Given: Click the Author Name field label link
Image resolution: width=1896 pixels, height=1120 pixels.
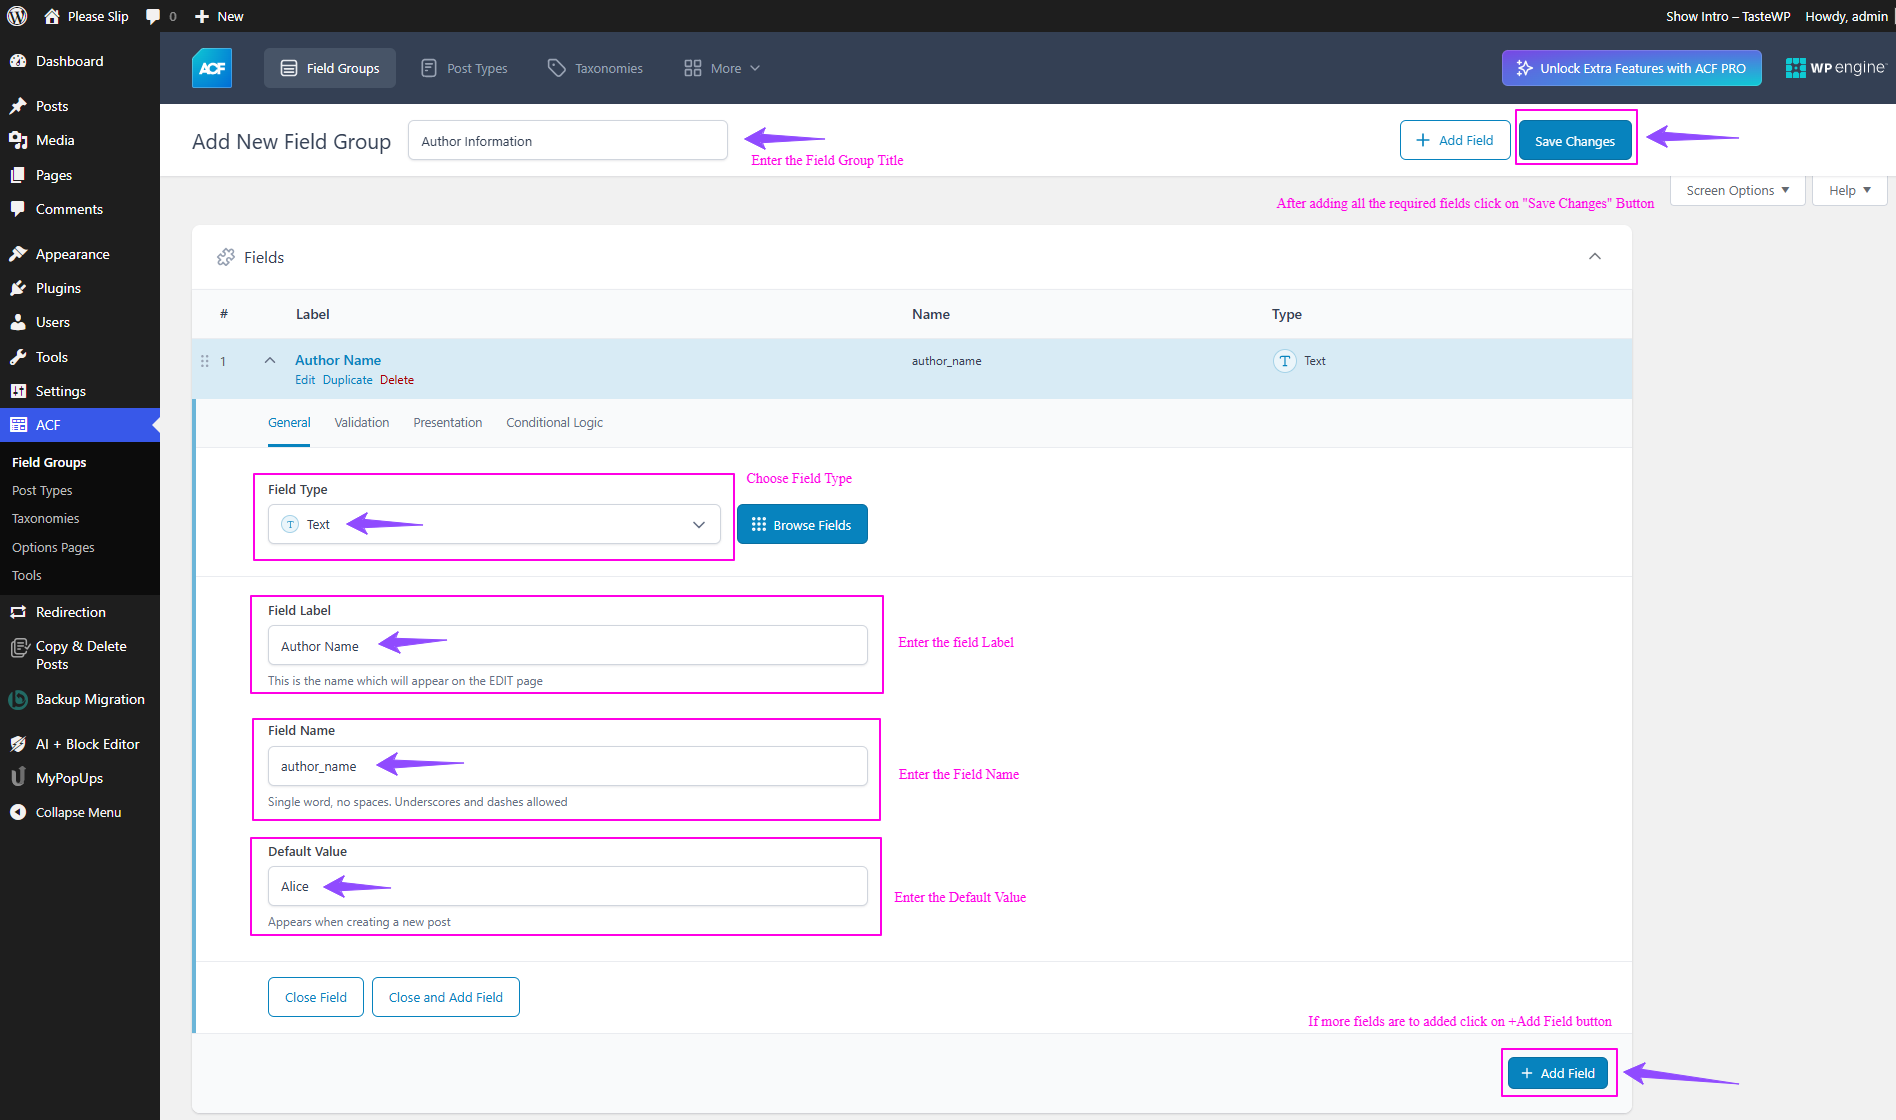Looking at the screenshot, I should pos(338,360).
